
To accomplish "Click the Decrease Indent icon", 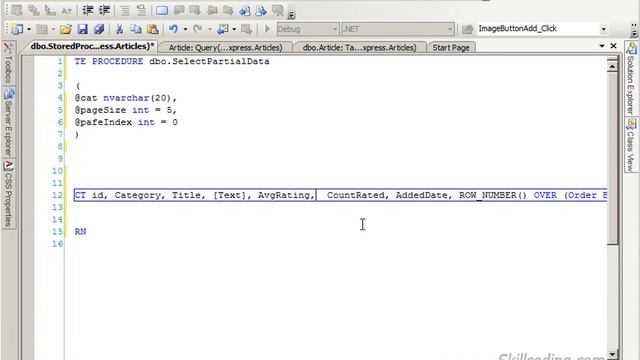I will click(x=87, y=10).
